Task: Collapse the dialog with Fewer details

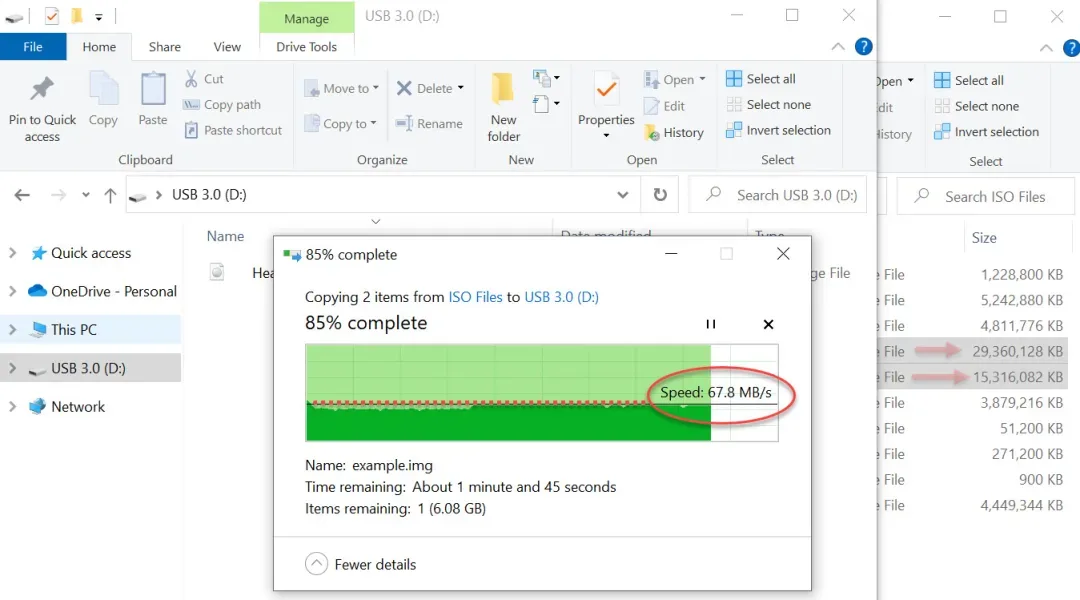Action: coord(361,564)
